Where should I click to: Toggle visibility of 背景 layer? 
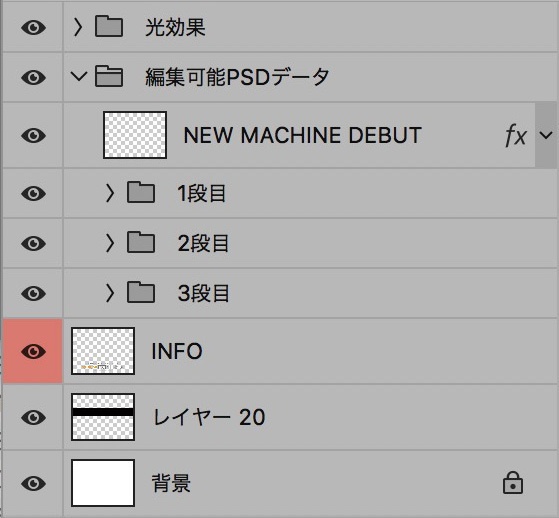[x=33, y=483]
